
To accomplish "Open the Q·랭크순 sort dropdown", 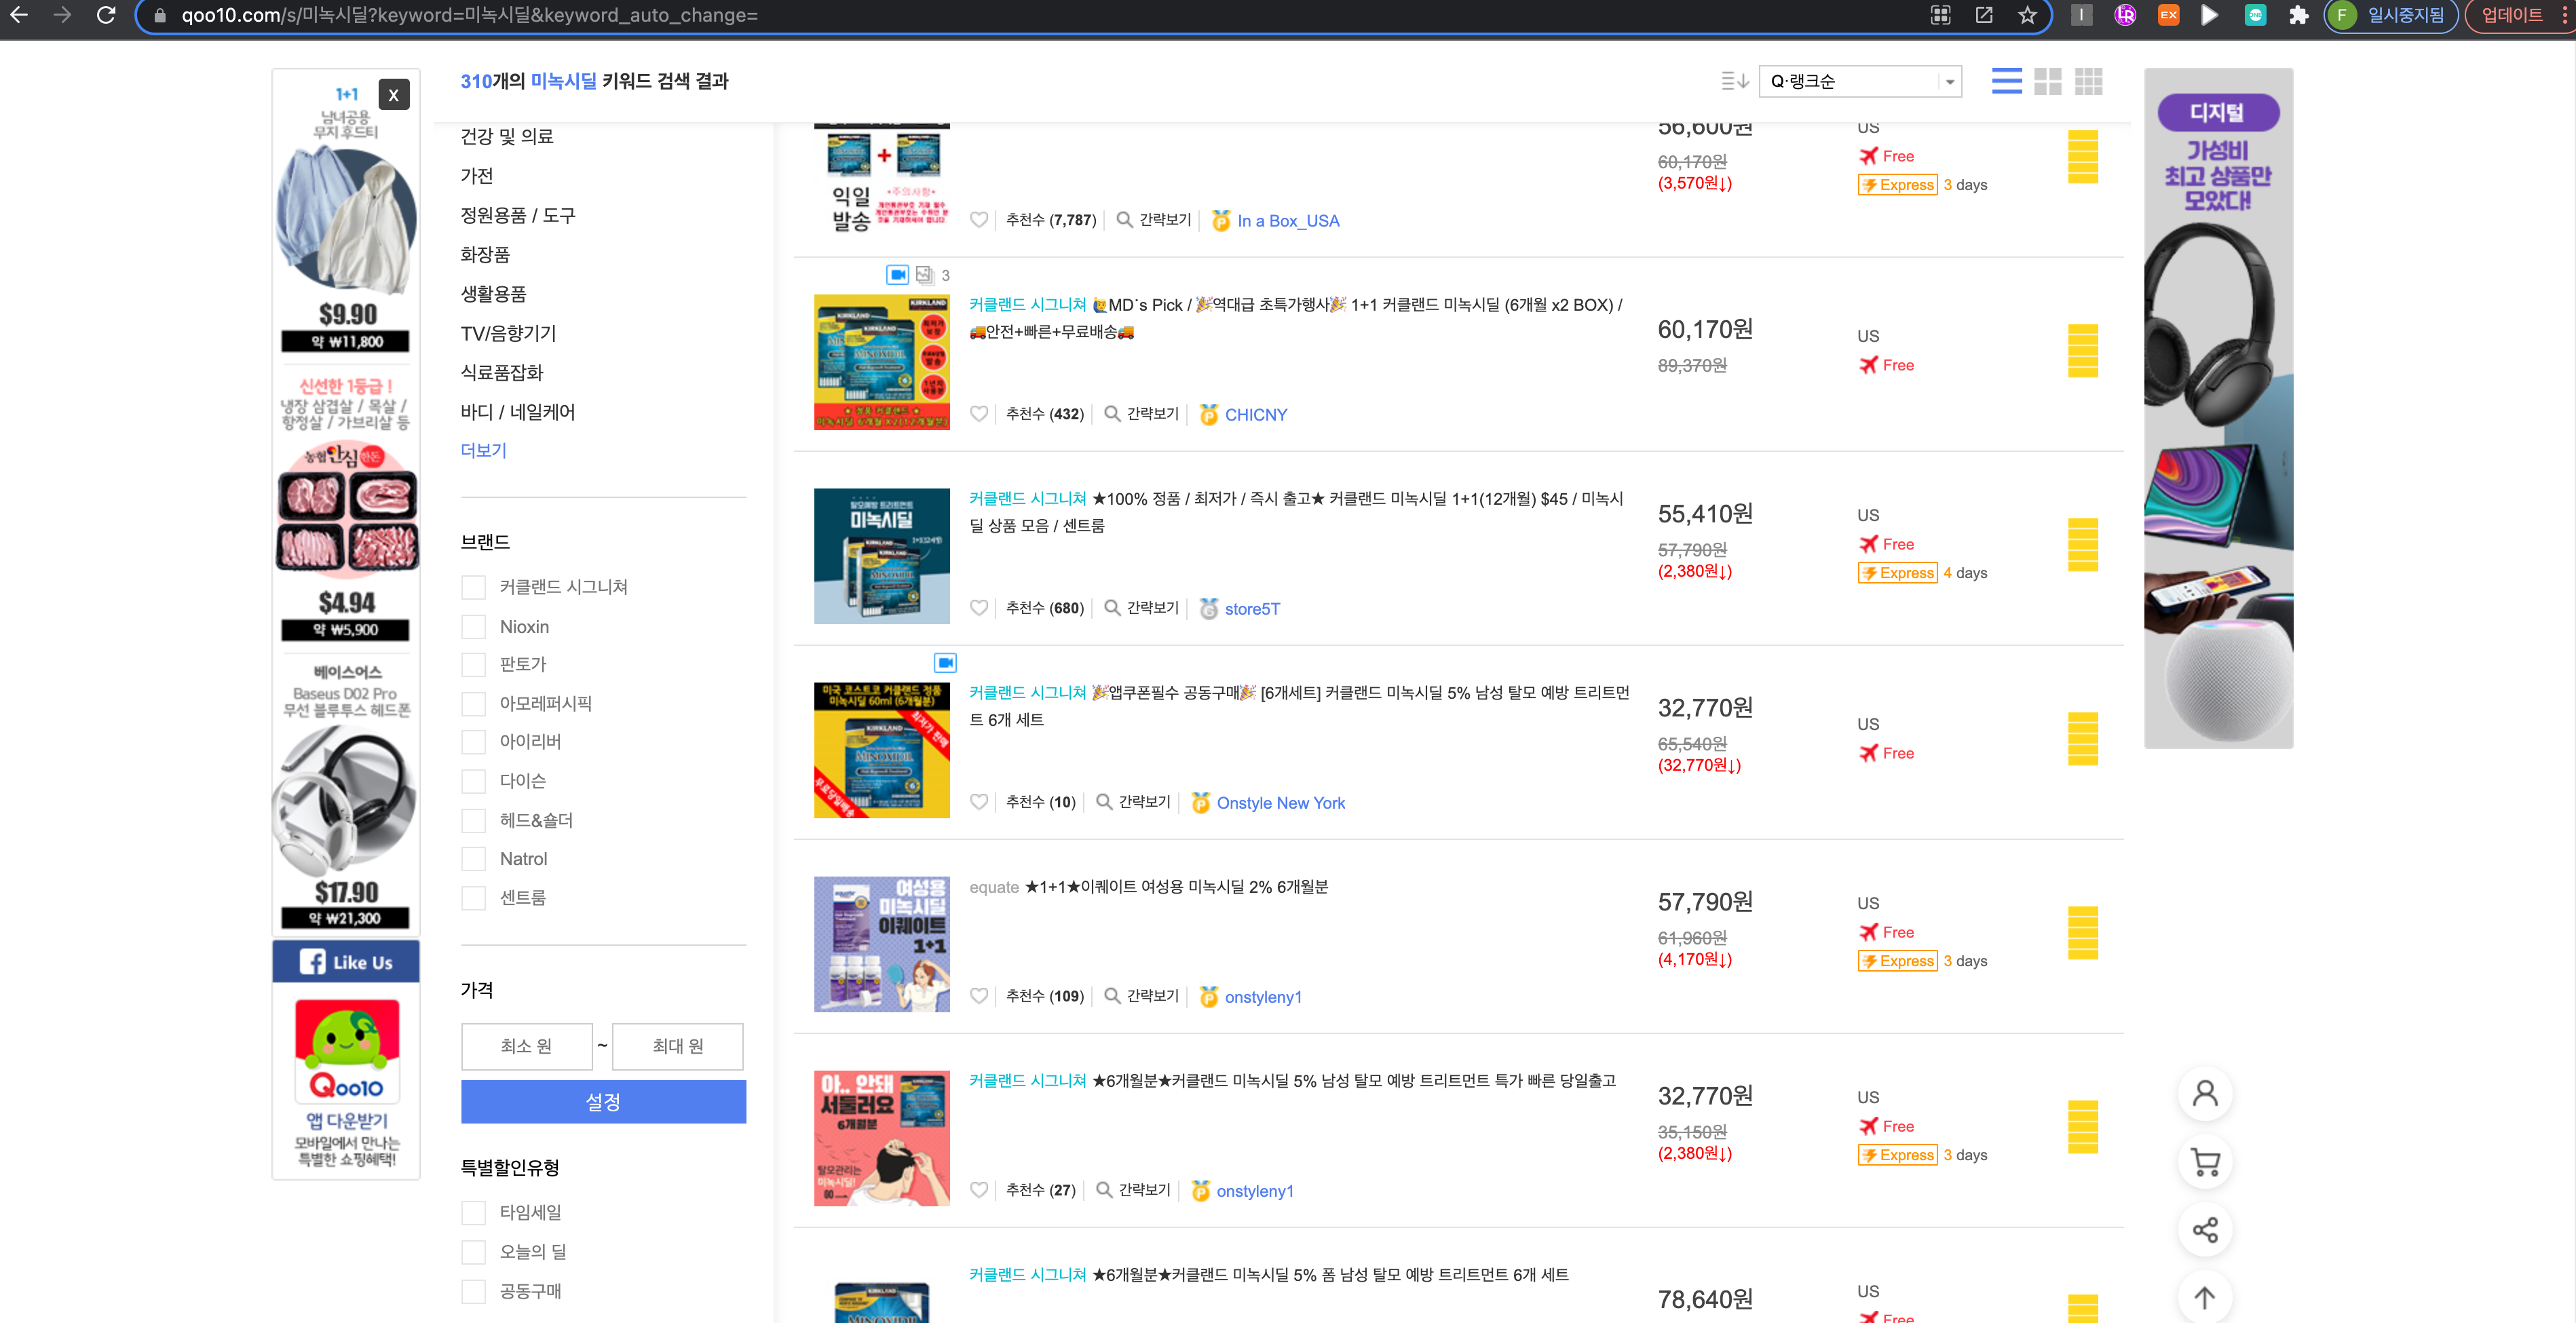I will [1860, 81].
